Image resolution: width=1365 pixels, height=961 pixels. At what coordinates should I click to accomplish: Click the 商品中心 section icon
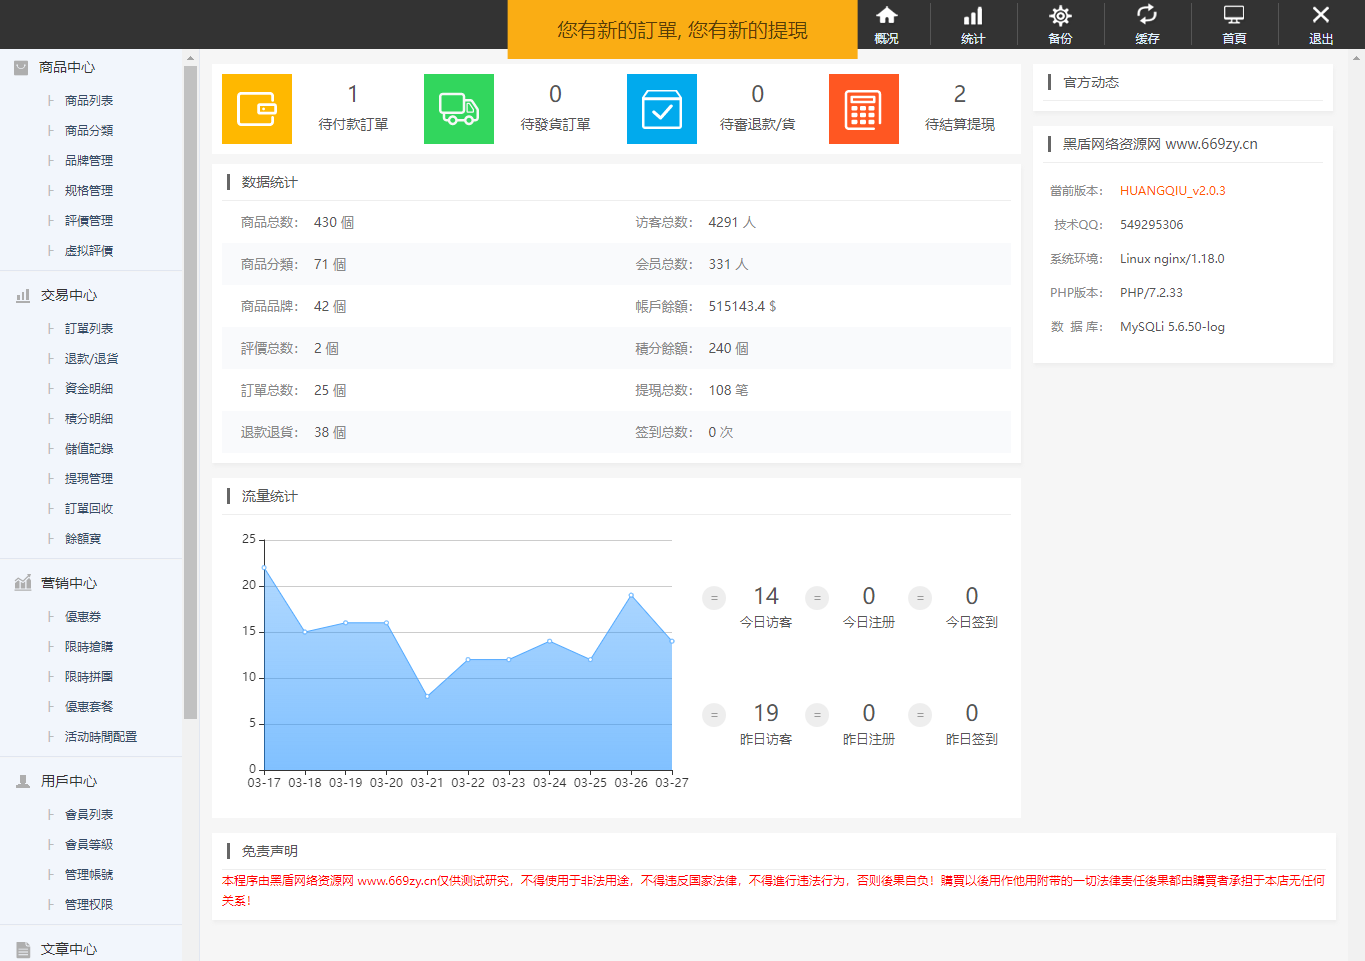point(21,68)
